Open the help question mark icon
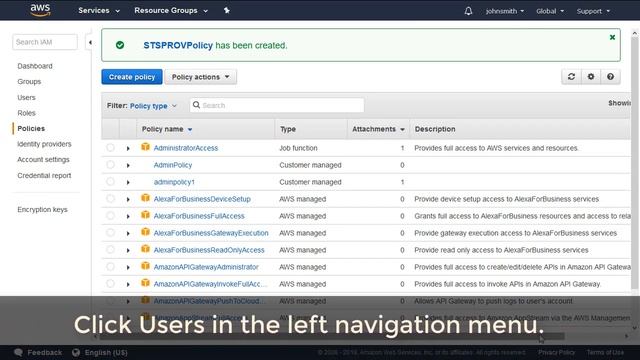 tap(610, 77)
